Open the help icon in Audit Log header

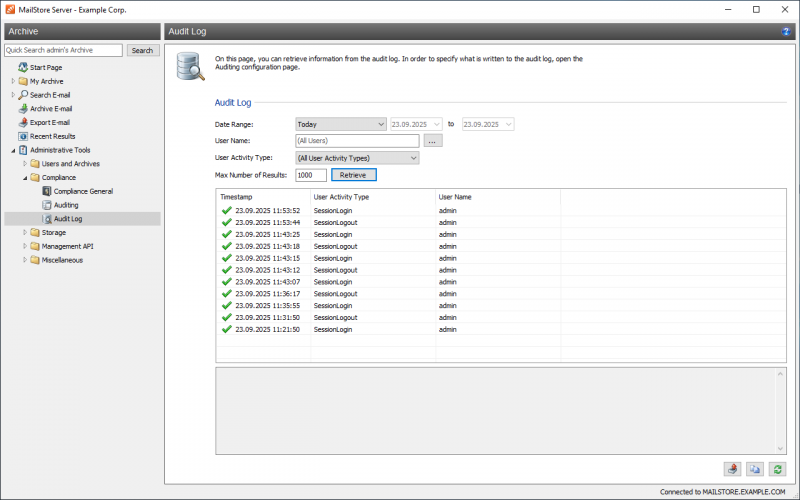click(x=786, y=32)
